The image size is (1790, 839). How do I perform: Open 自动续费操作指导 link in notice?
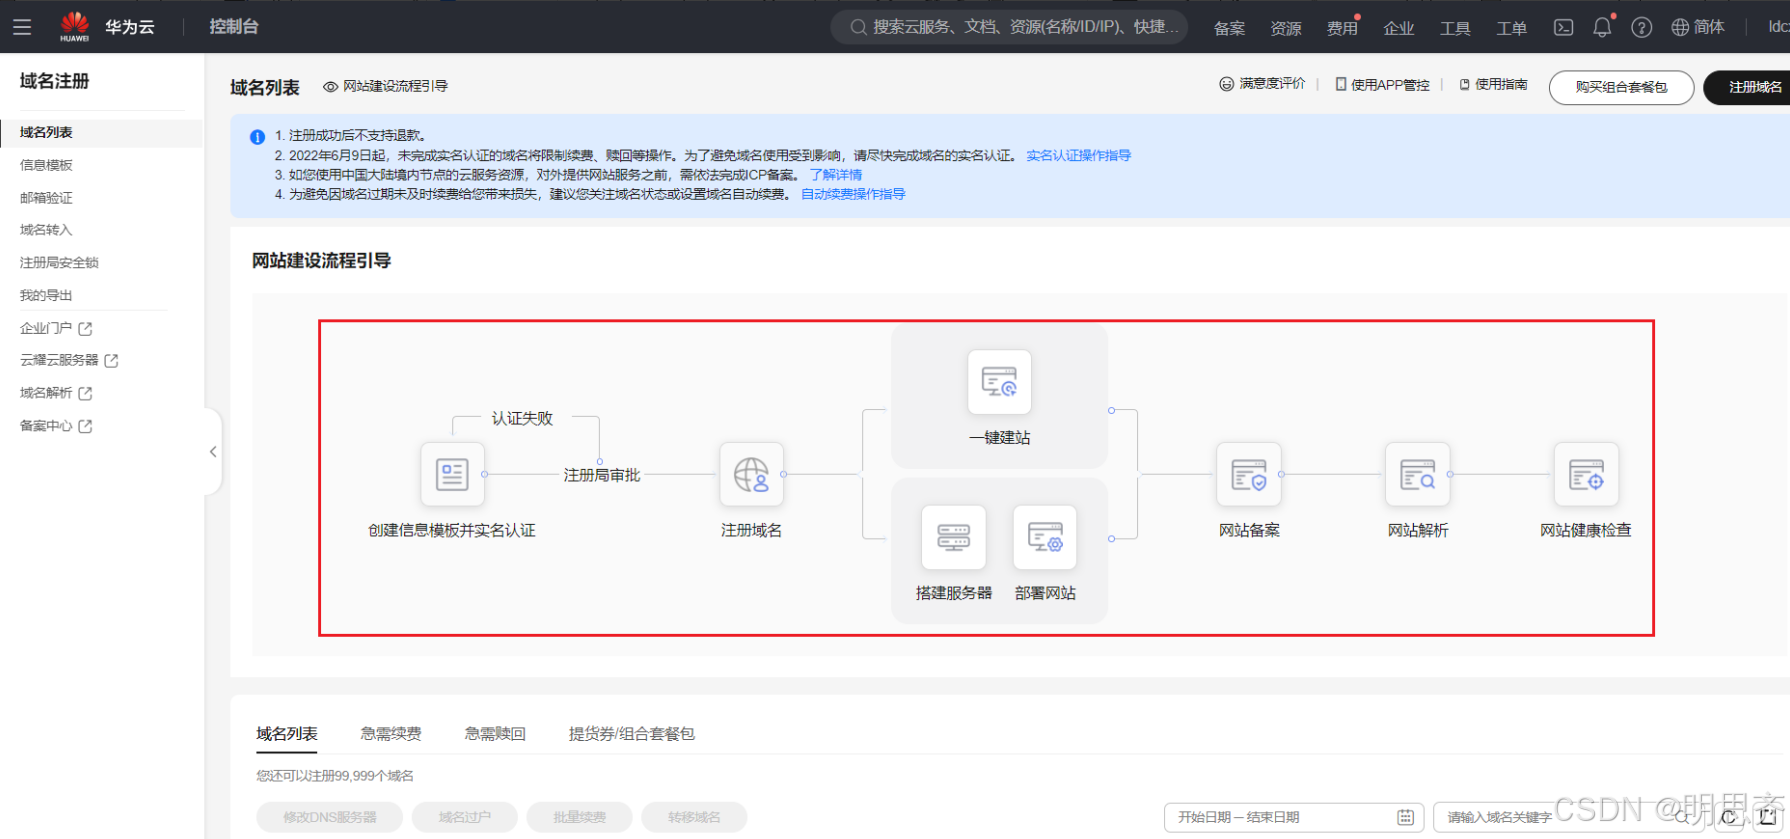853,194
